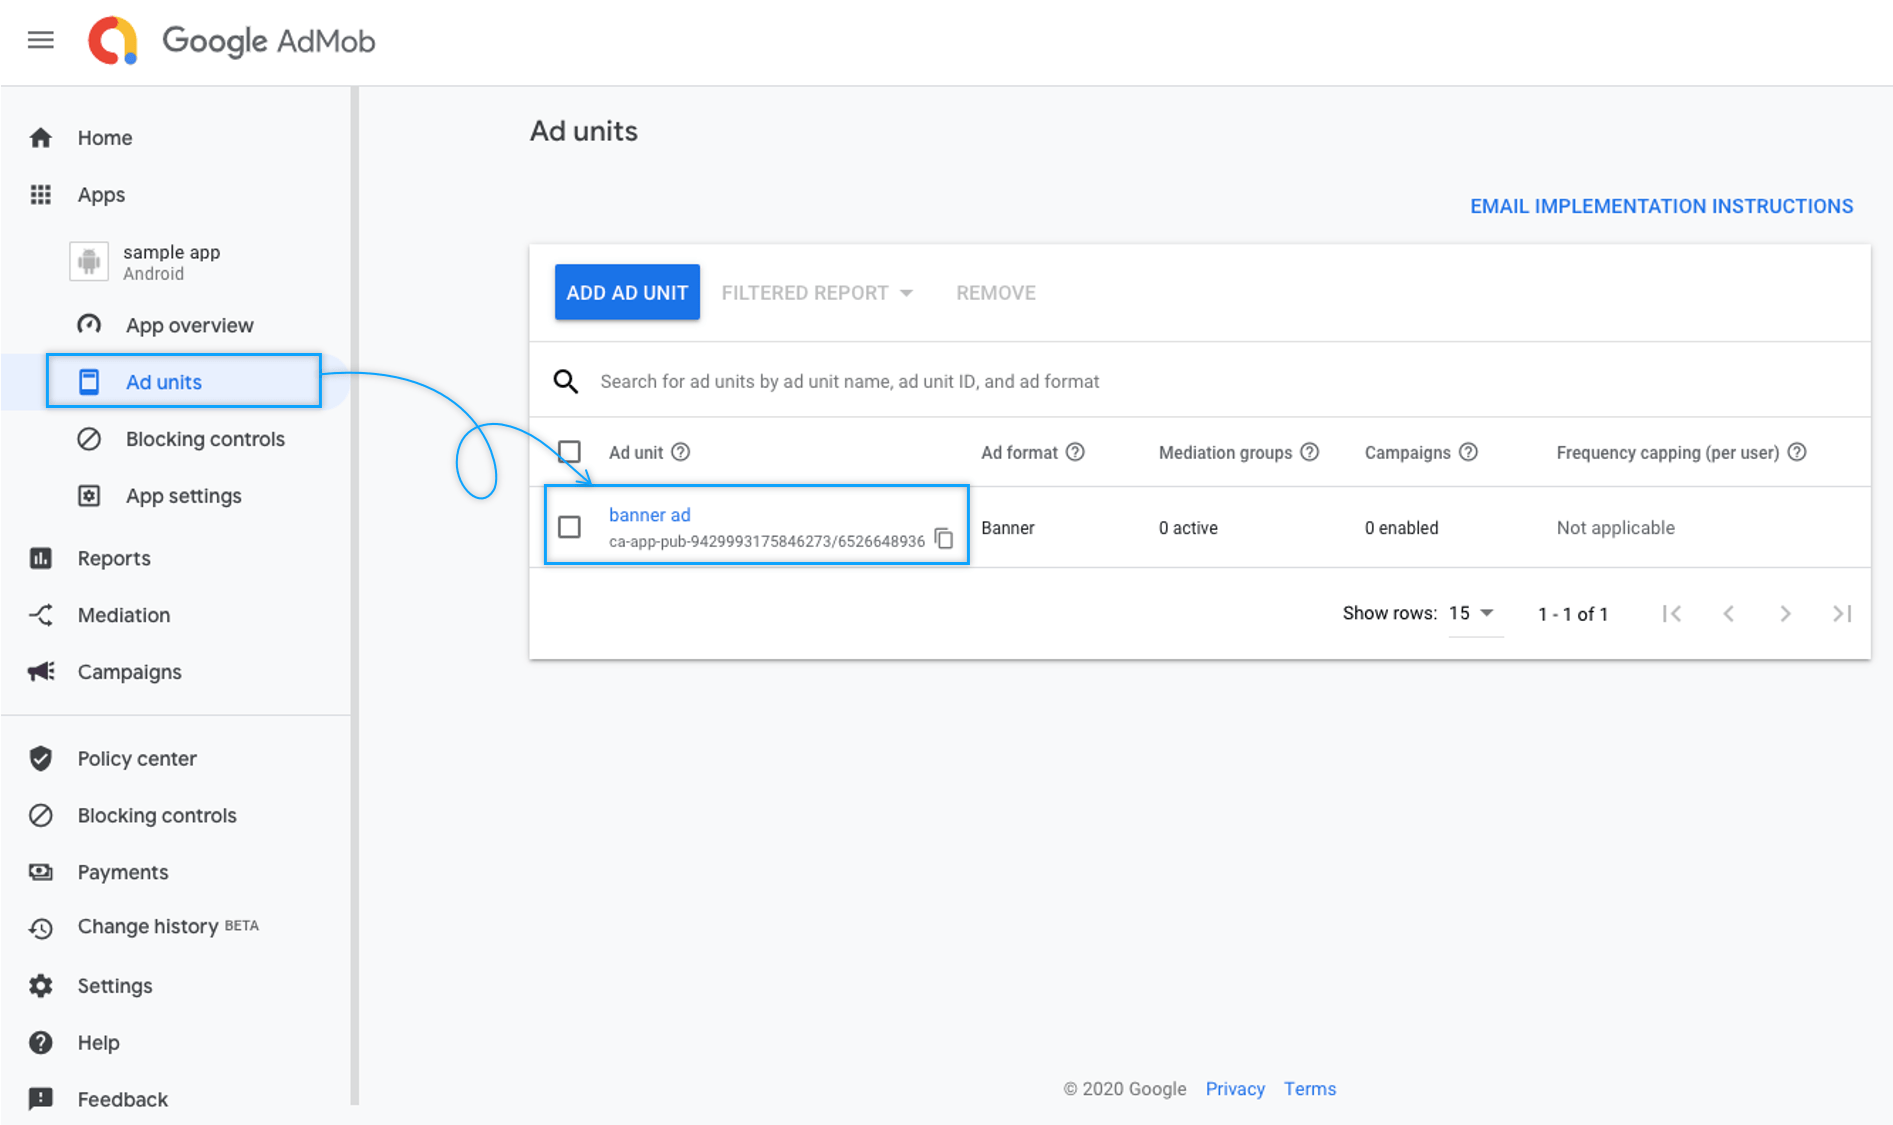Click into the ad units search field

tap(850, 381)
